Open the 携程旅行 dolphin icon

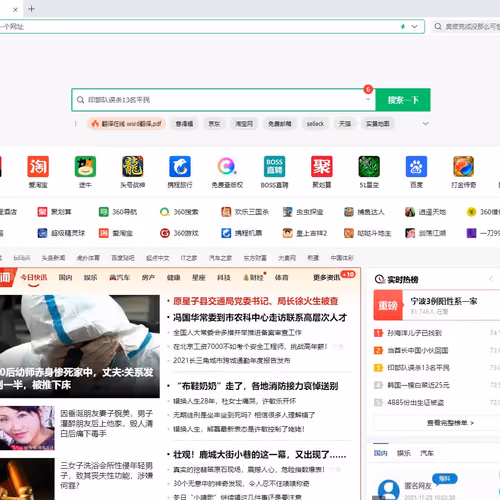pyautogui.click(x=180, y=166)
